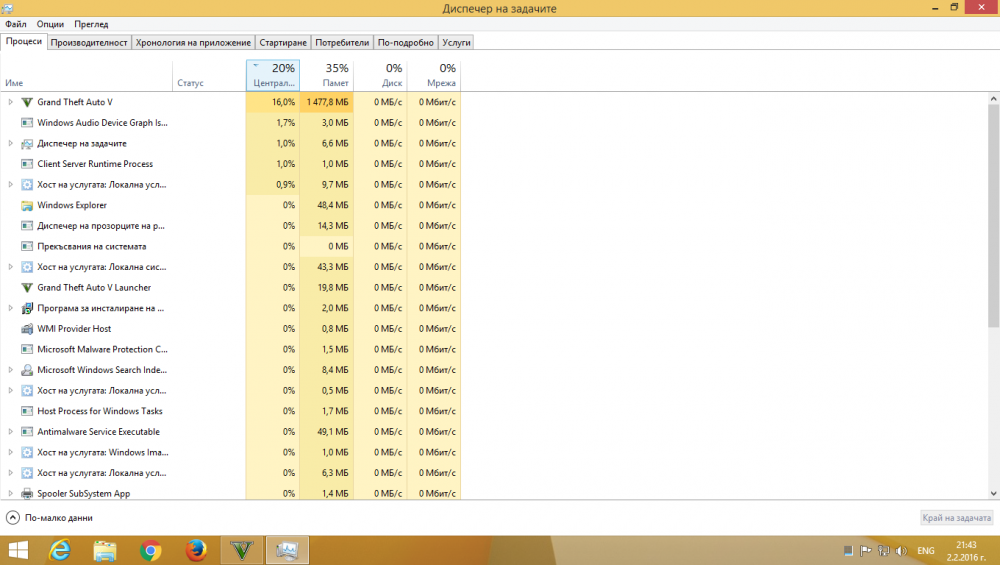Select the 1 477,8 МБ memory cell
The image size is (1000, 565).
coord(327,102)
